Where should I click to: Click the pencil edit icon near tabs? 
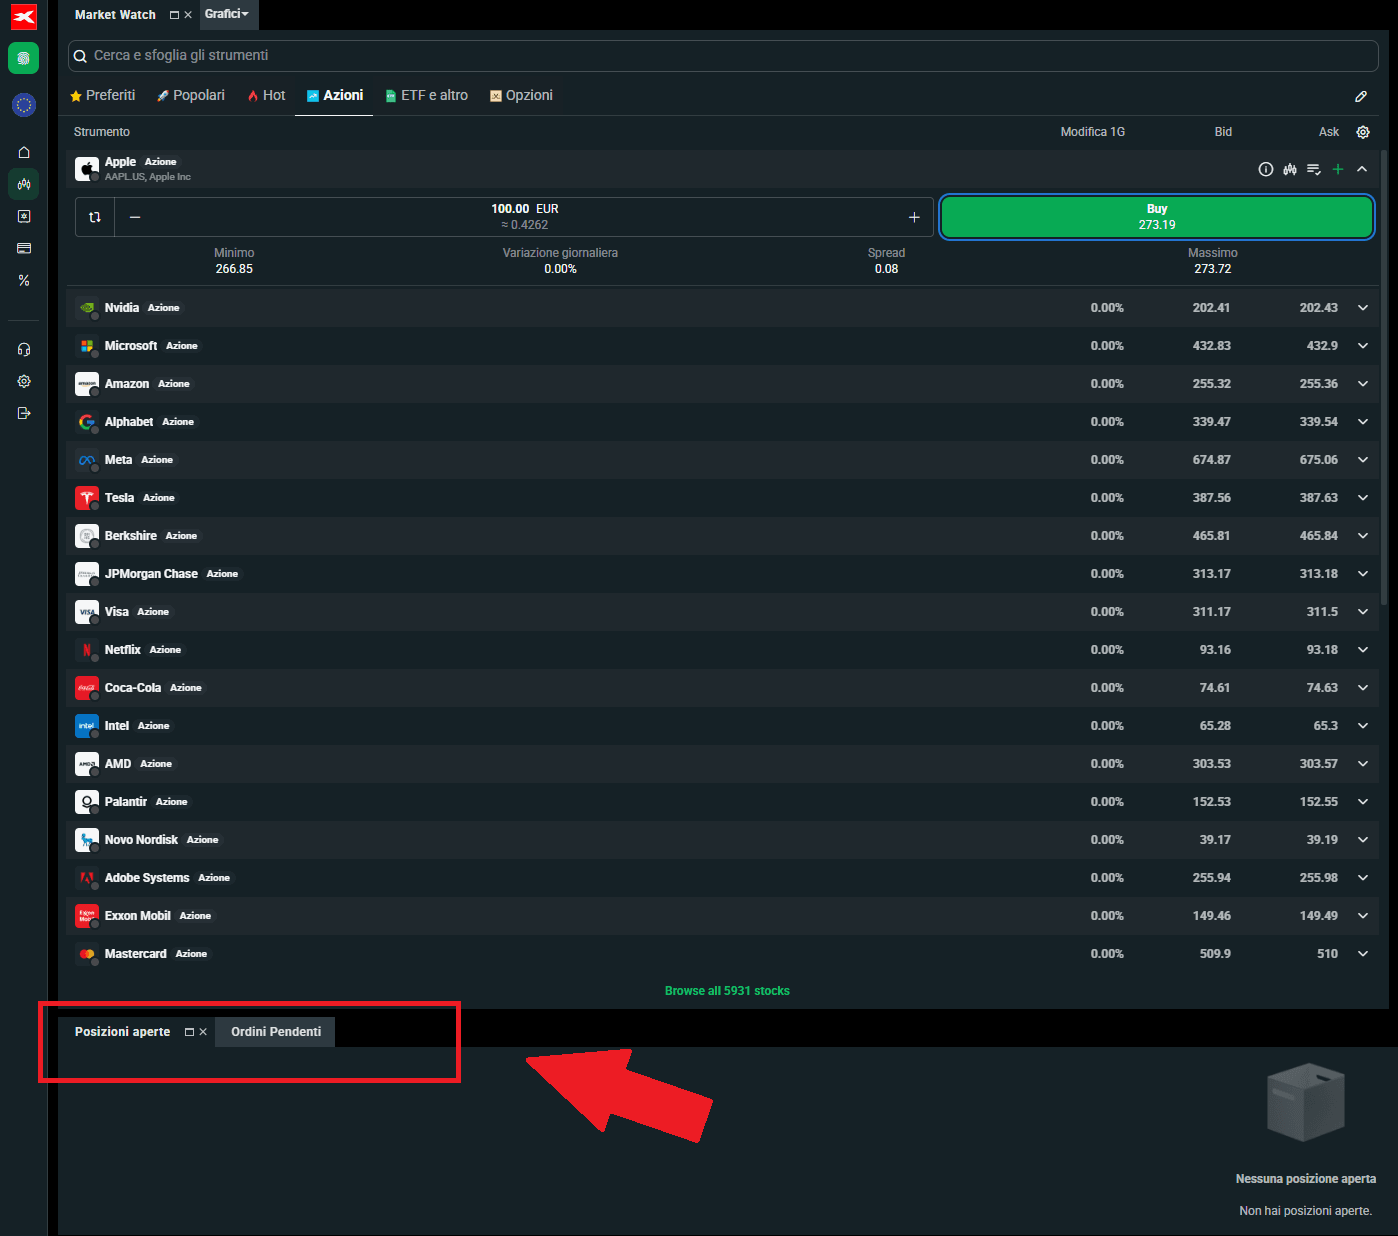pos(1361,96)
